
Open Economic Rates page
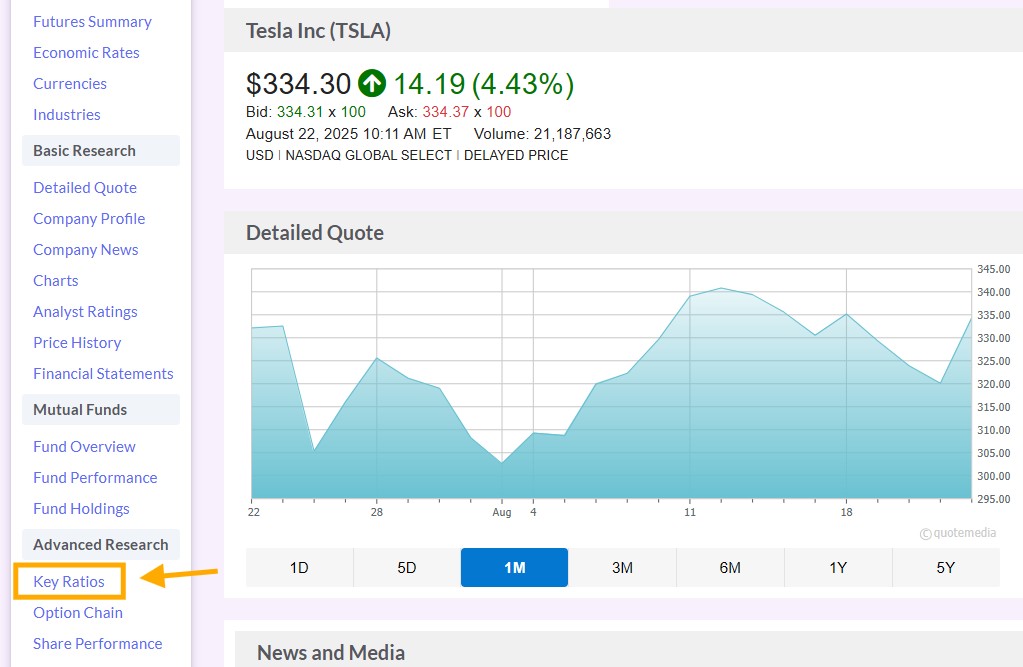coord(86,53)
